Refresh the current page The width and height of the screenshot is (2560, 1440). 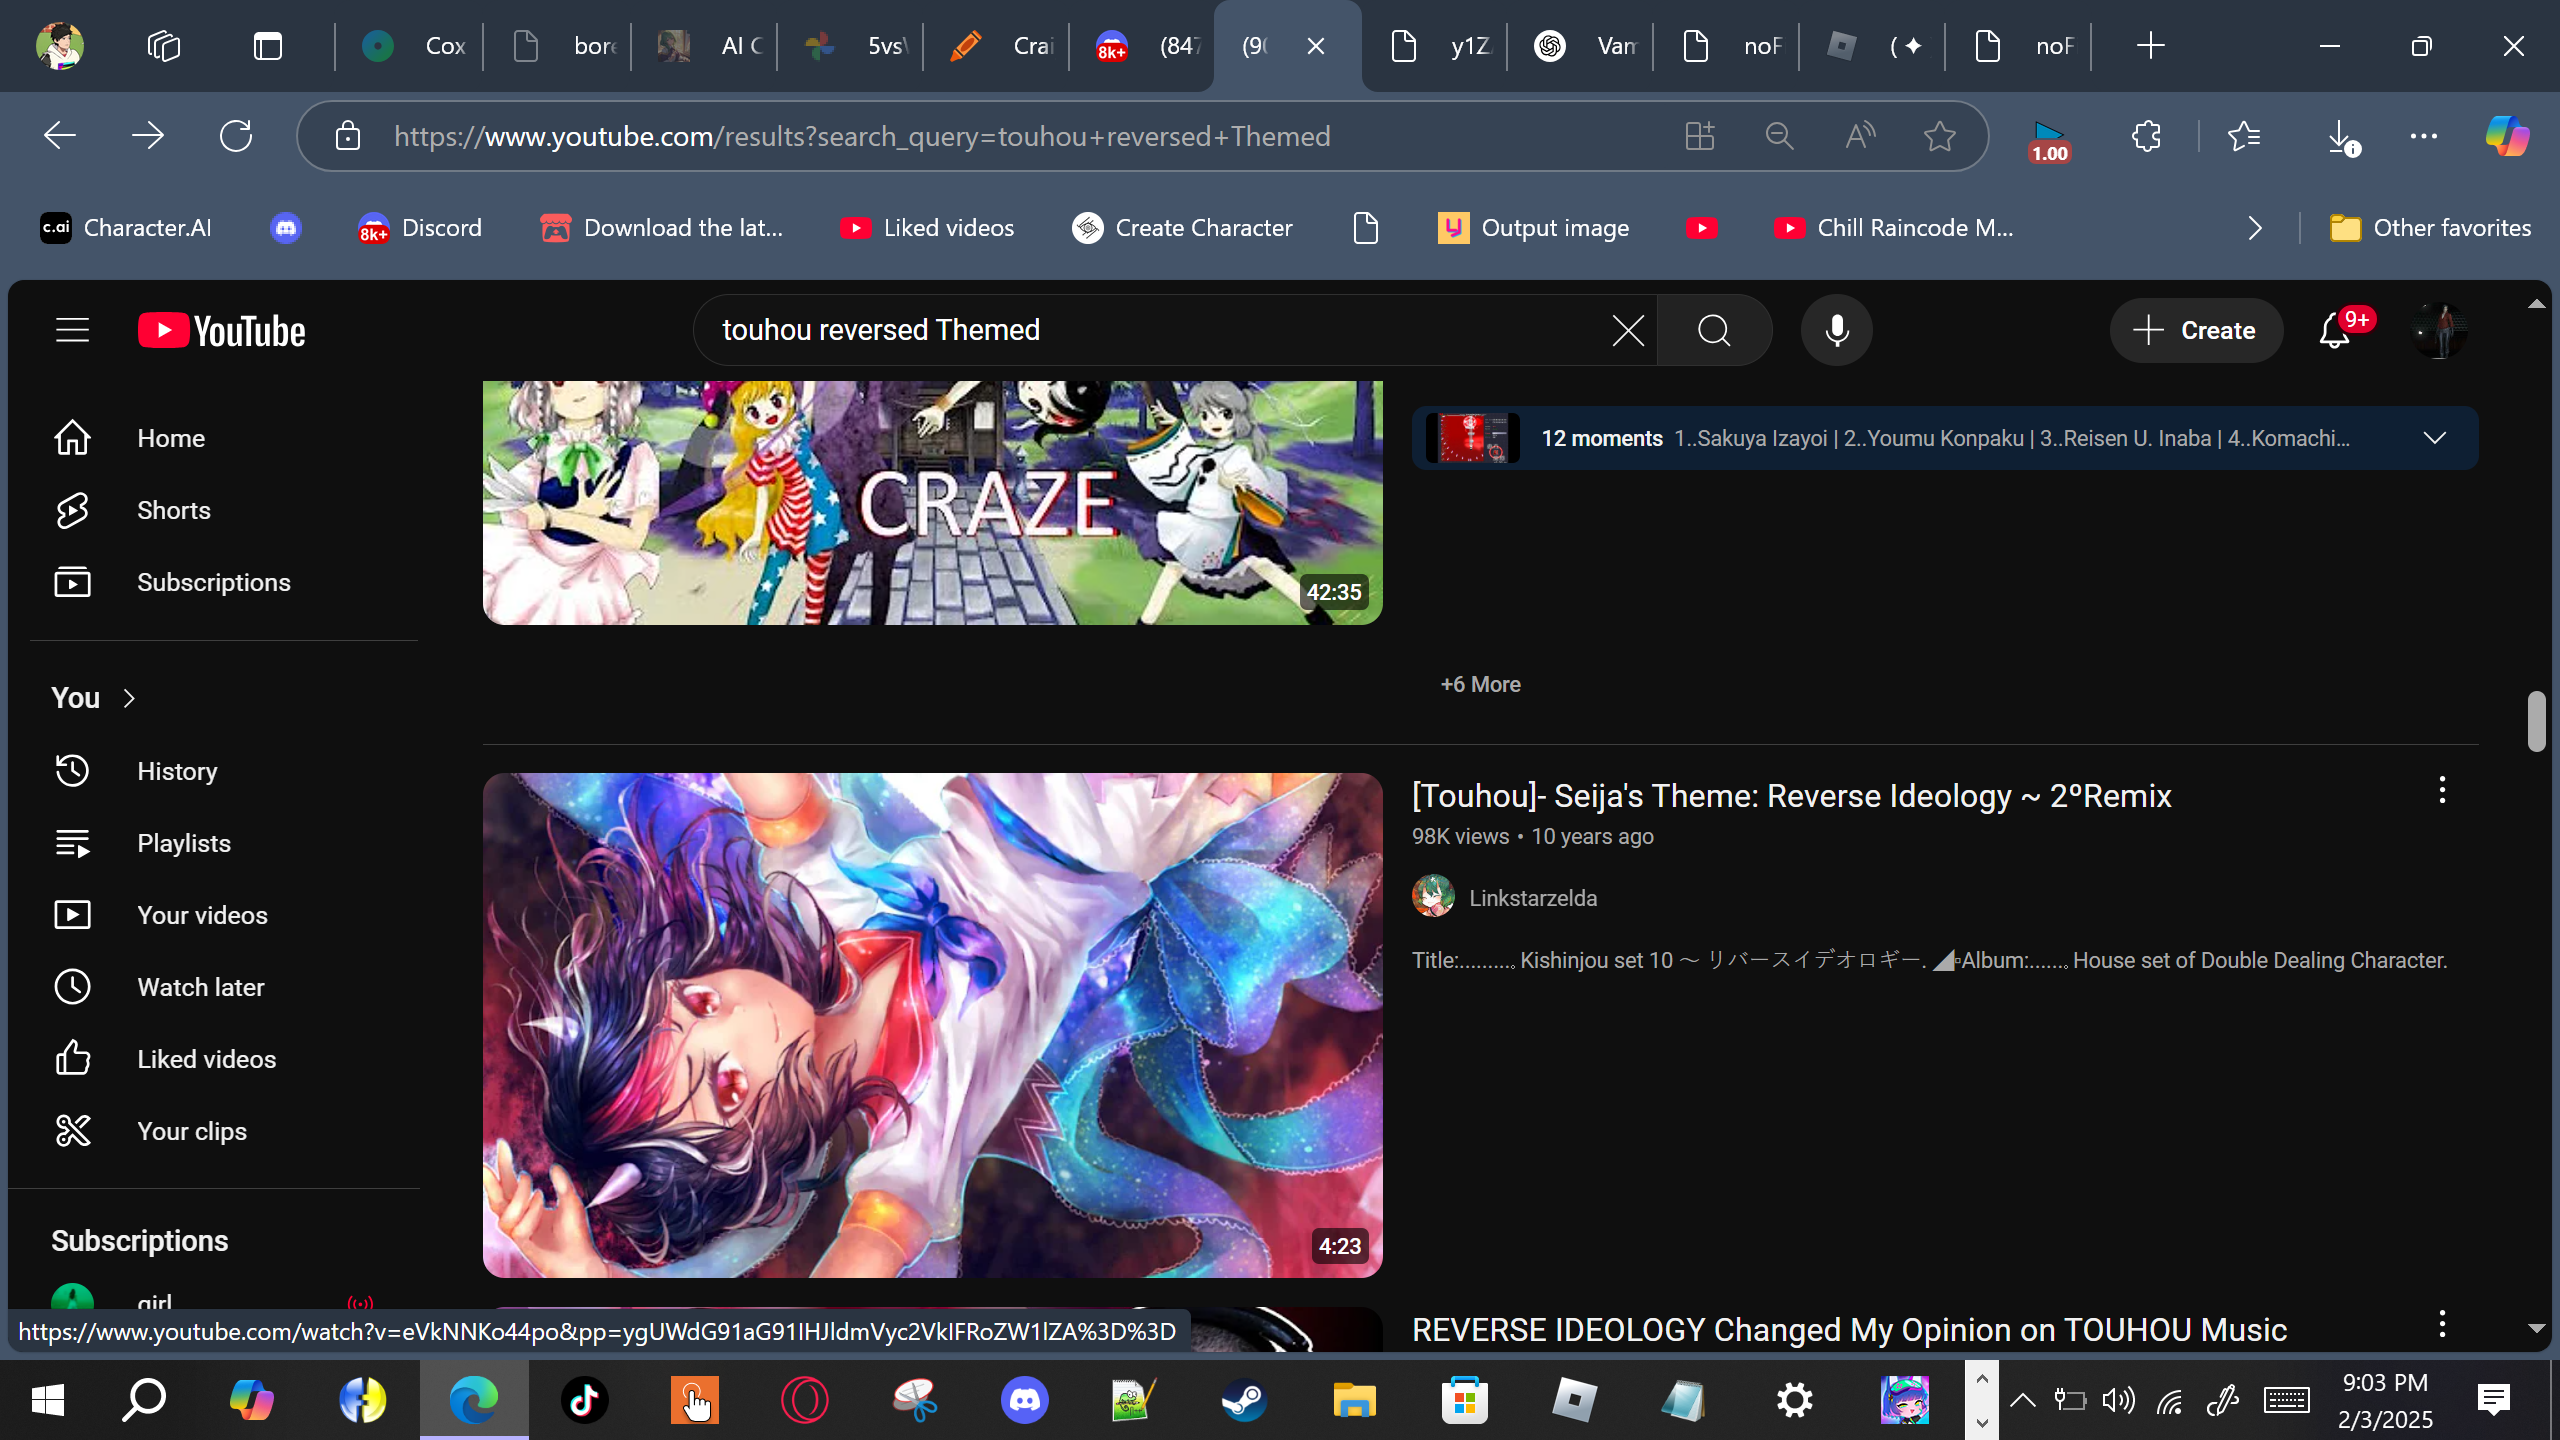pos(236,136)
